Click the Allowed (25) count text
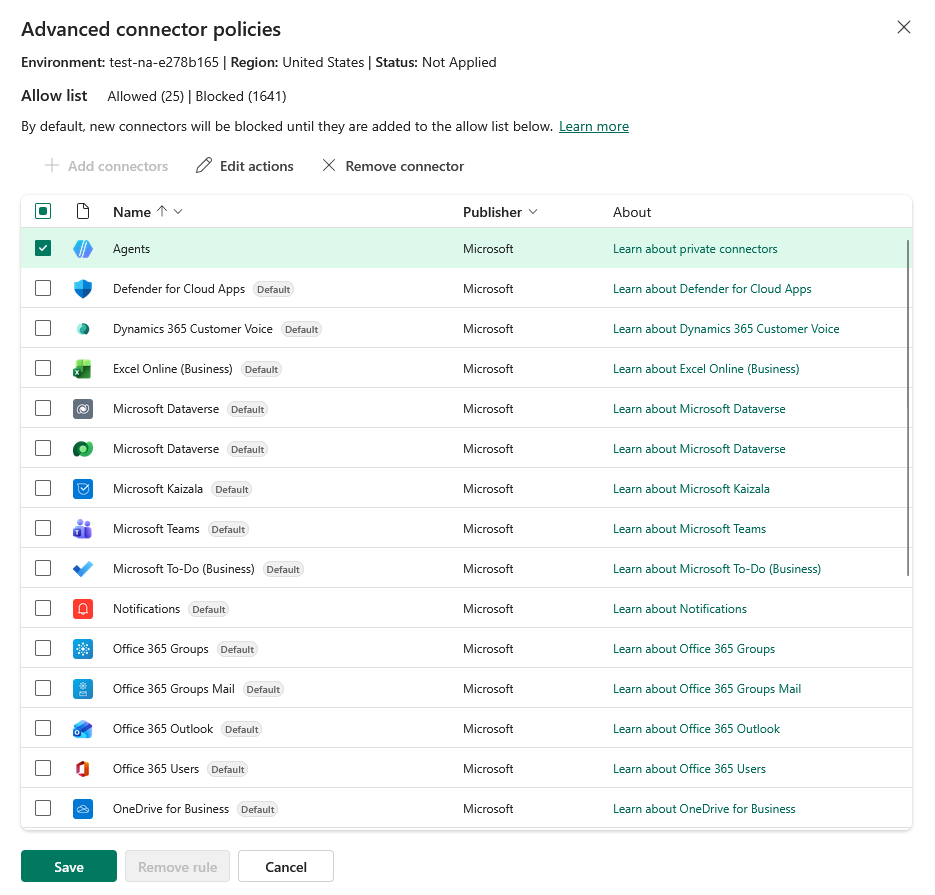 (x=145, y=96)
